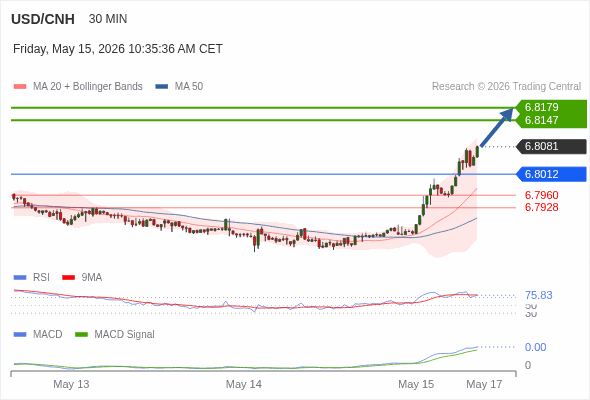
Task: Click the red support level 6.7928
Action: 541,207
